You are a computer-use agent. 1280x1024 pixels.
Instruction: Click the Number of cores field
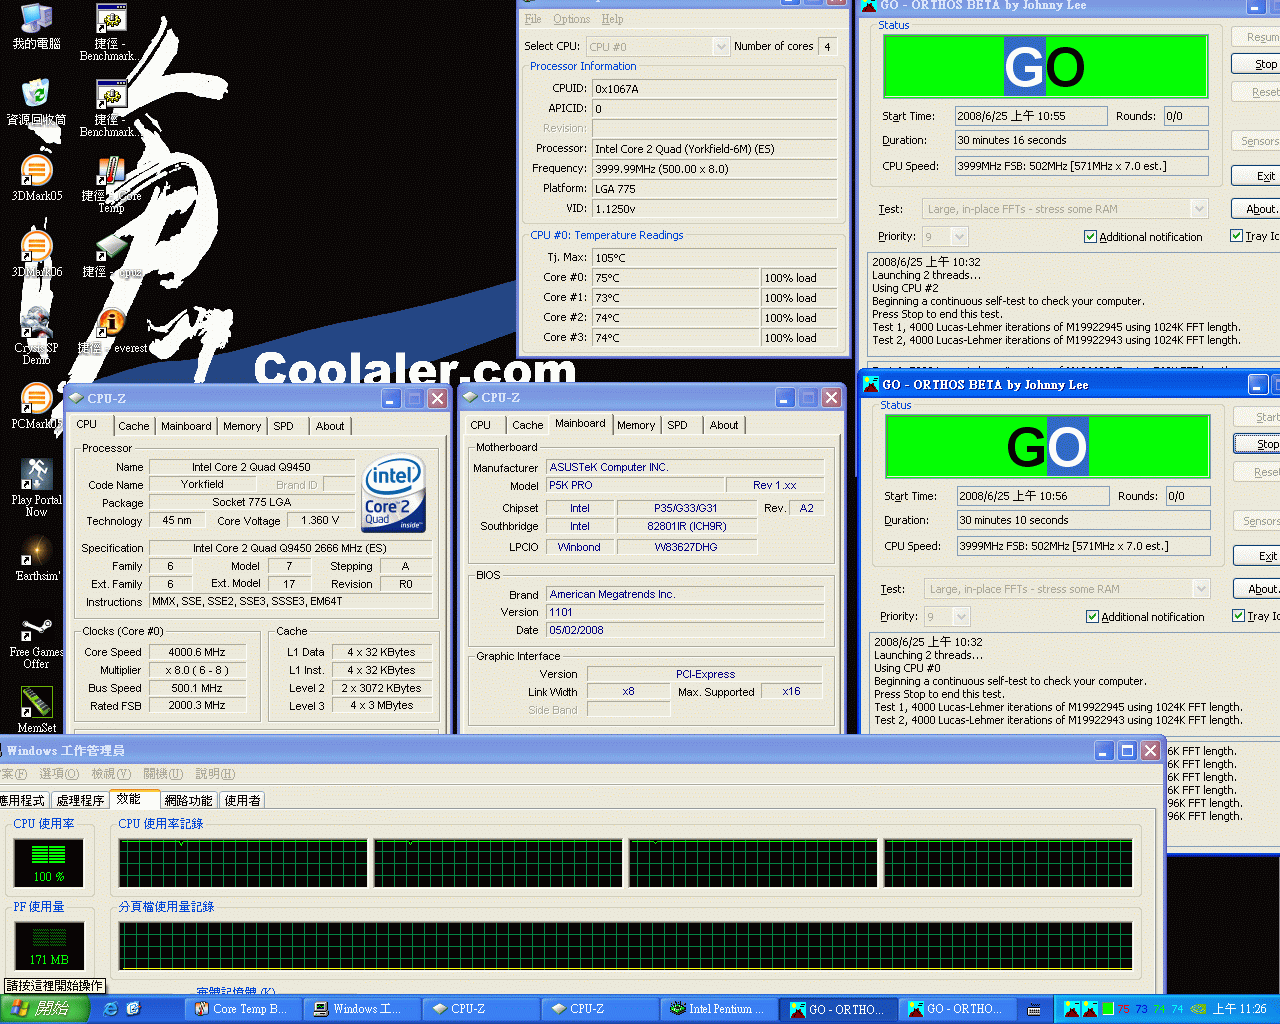point(827,46)
